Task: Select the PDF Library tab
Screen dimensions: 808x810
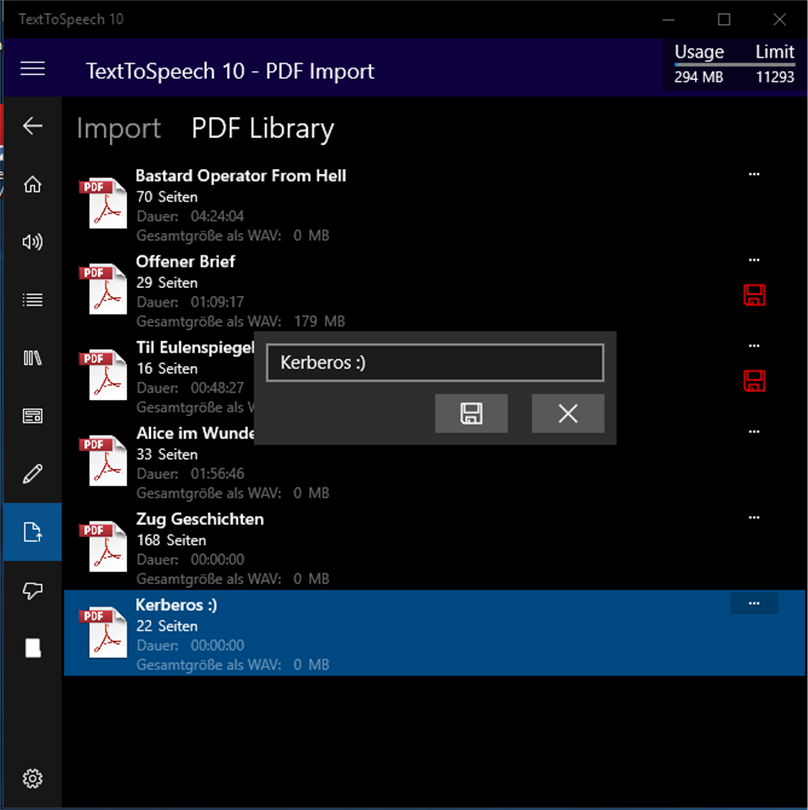Action: click(x=262, y=129)
